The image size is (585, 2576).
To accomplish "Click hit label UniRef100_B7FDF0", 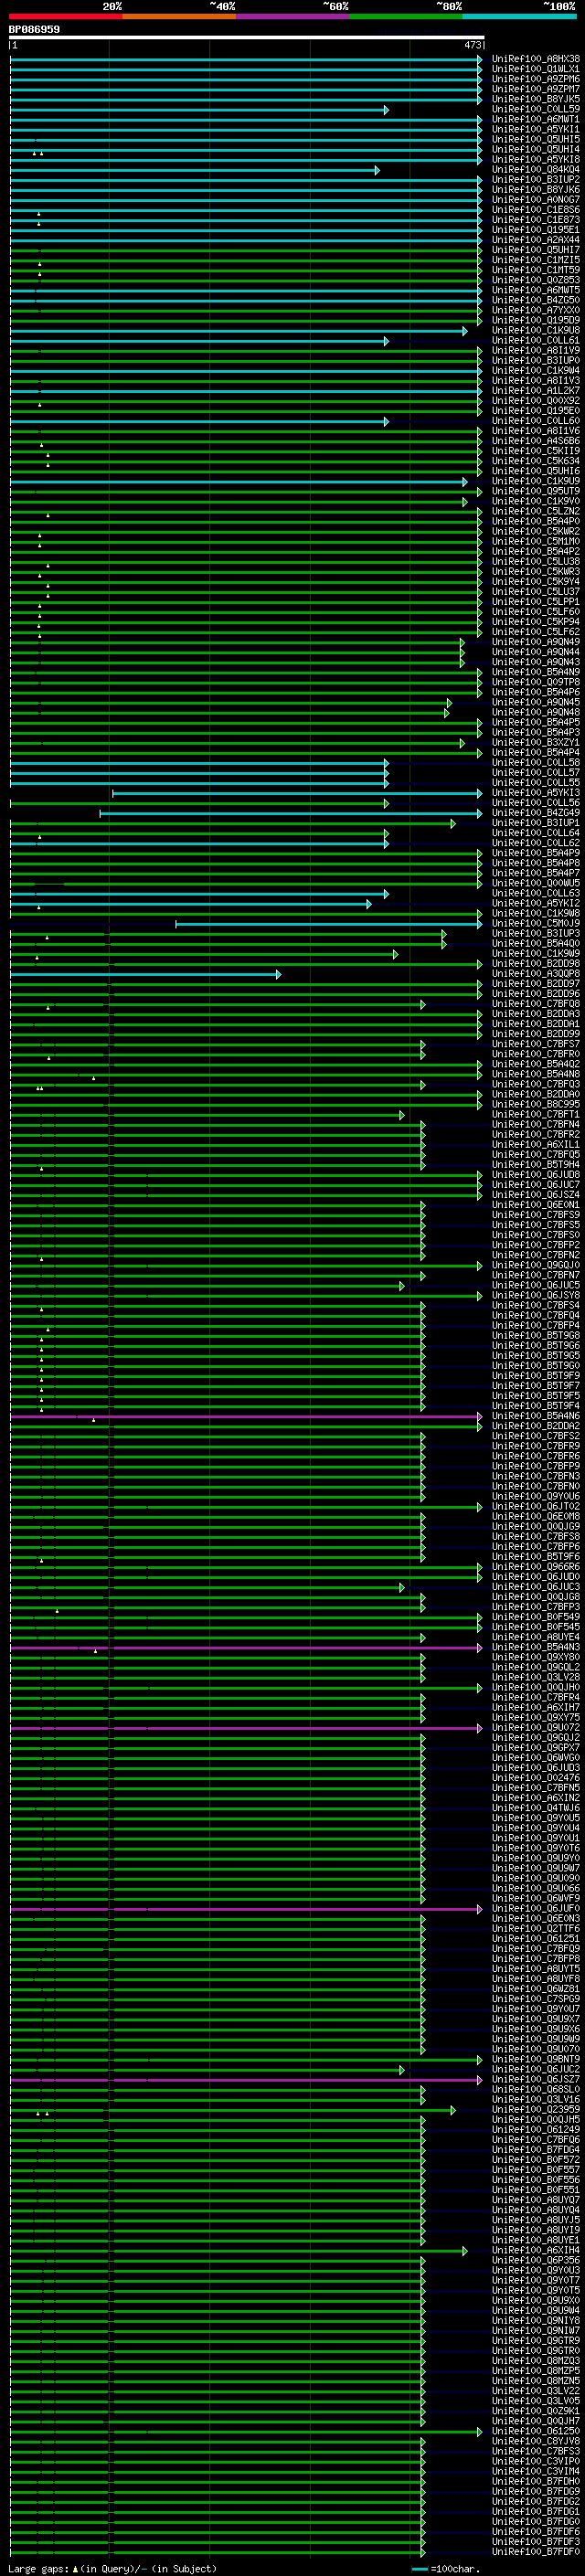I will (536, 2552).
